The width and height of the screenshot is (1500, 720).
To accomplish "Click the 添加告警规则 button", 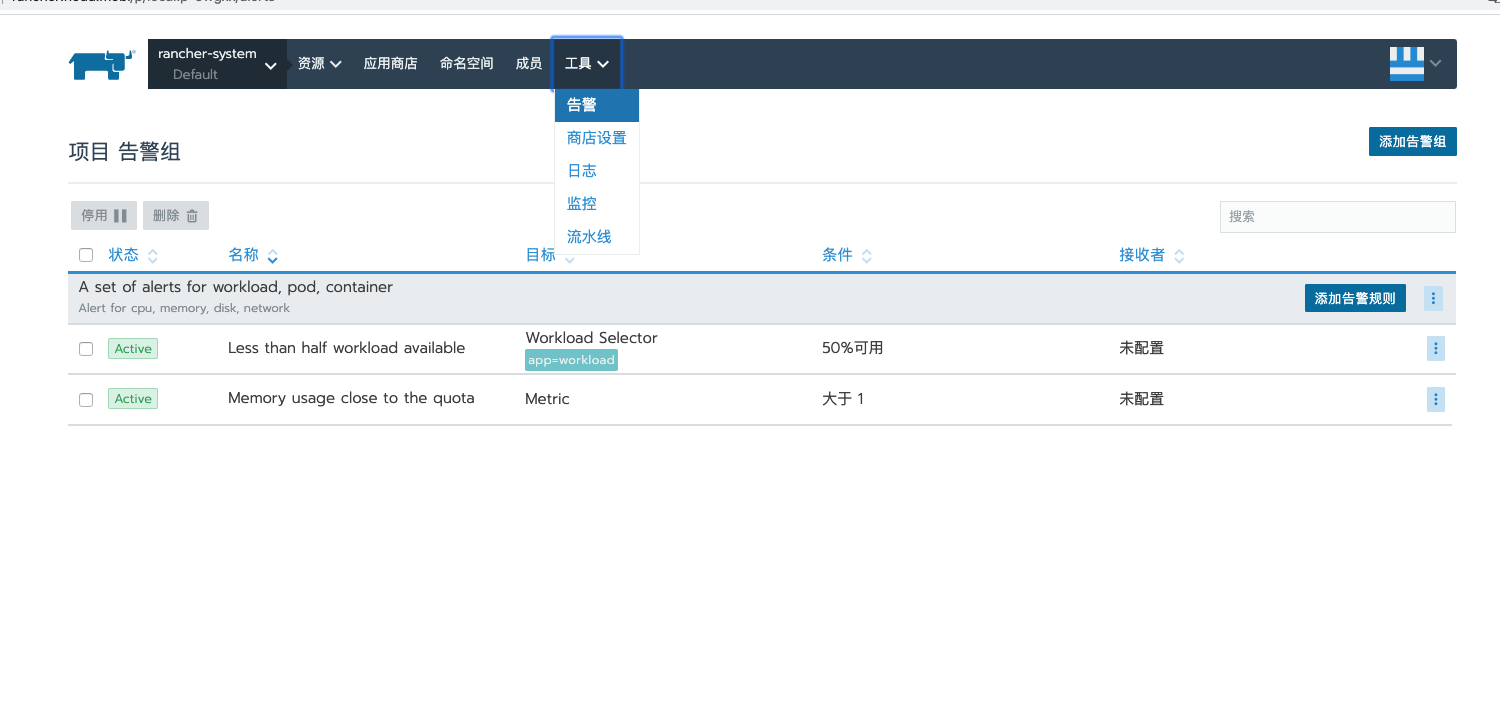I will click(1355, 298).
